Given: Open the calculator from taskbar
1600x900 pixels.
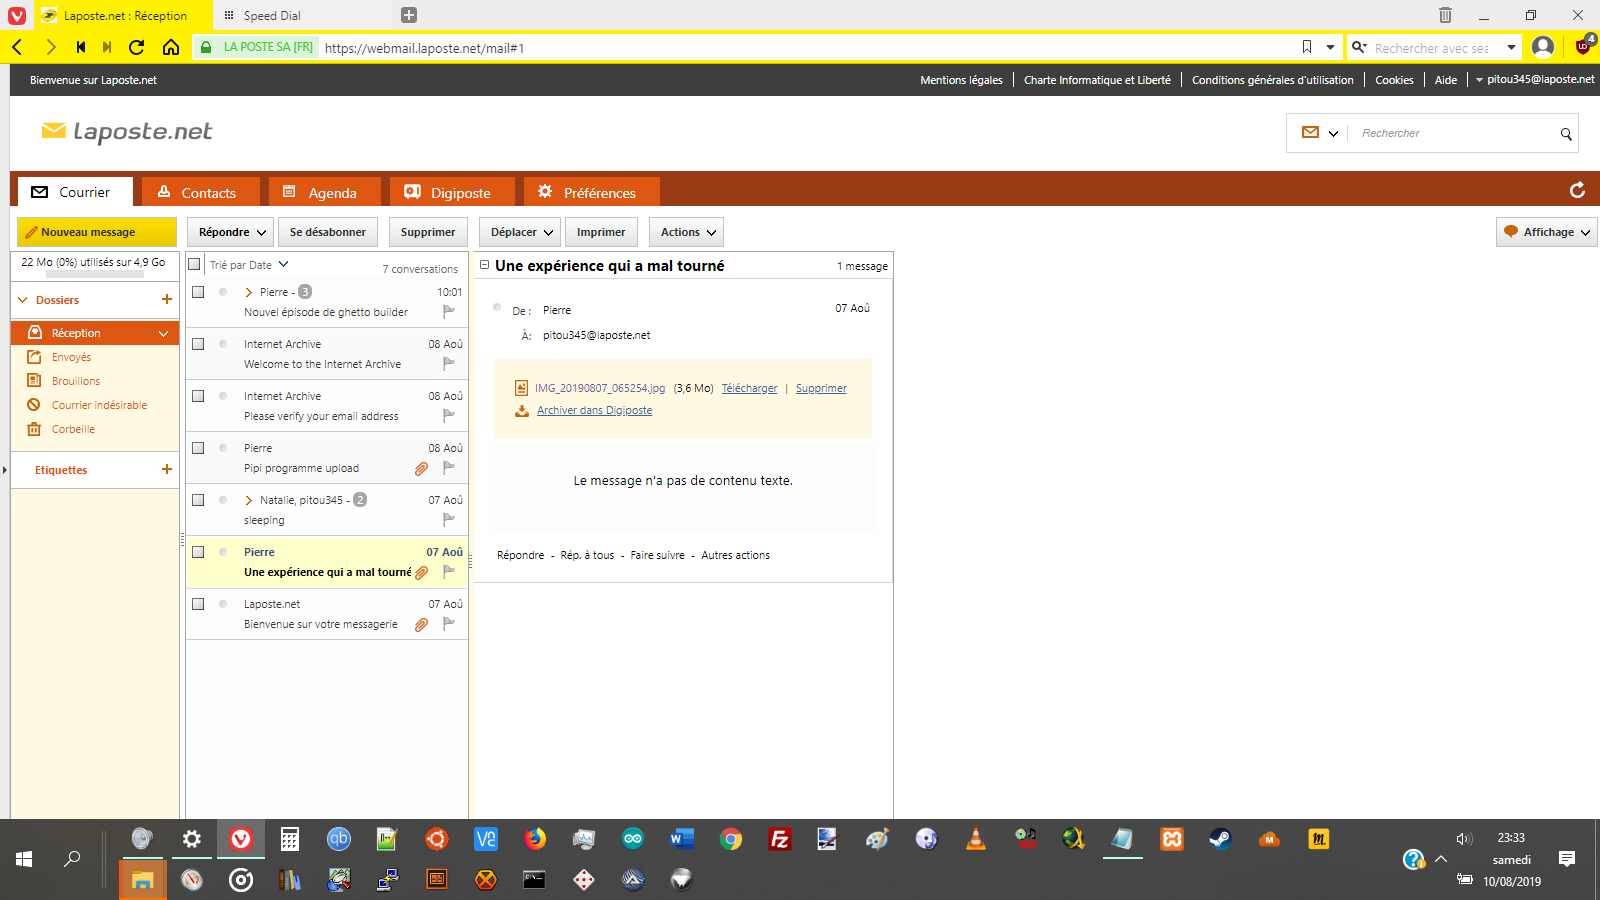Looking at the screenshot, I should click(290, 839).
